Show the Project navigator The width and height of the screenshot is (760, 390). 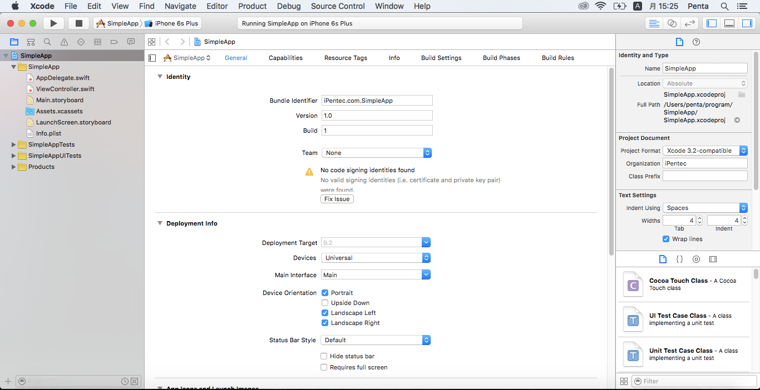[14, 42]
